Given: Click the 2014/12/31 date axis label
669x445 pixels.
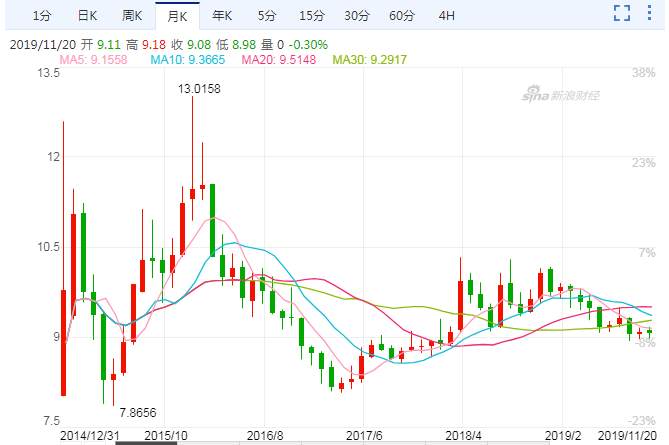Looking at the screenshot, I should click(x=90, y=436).
